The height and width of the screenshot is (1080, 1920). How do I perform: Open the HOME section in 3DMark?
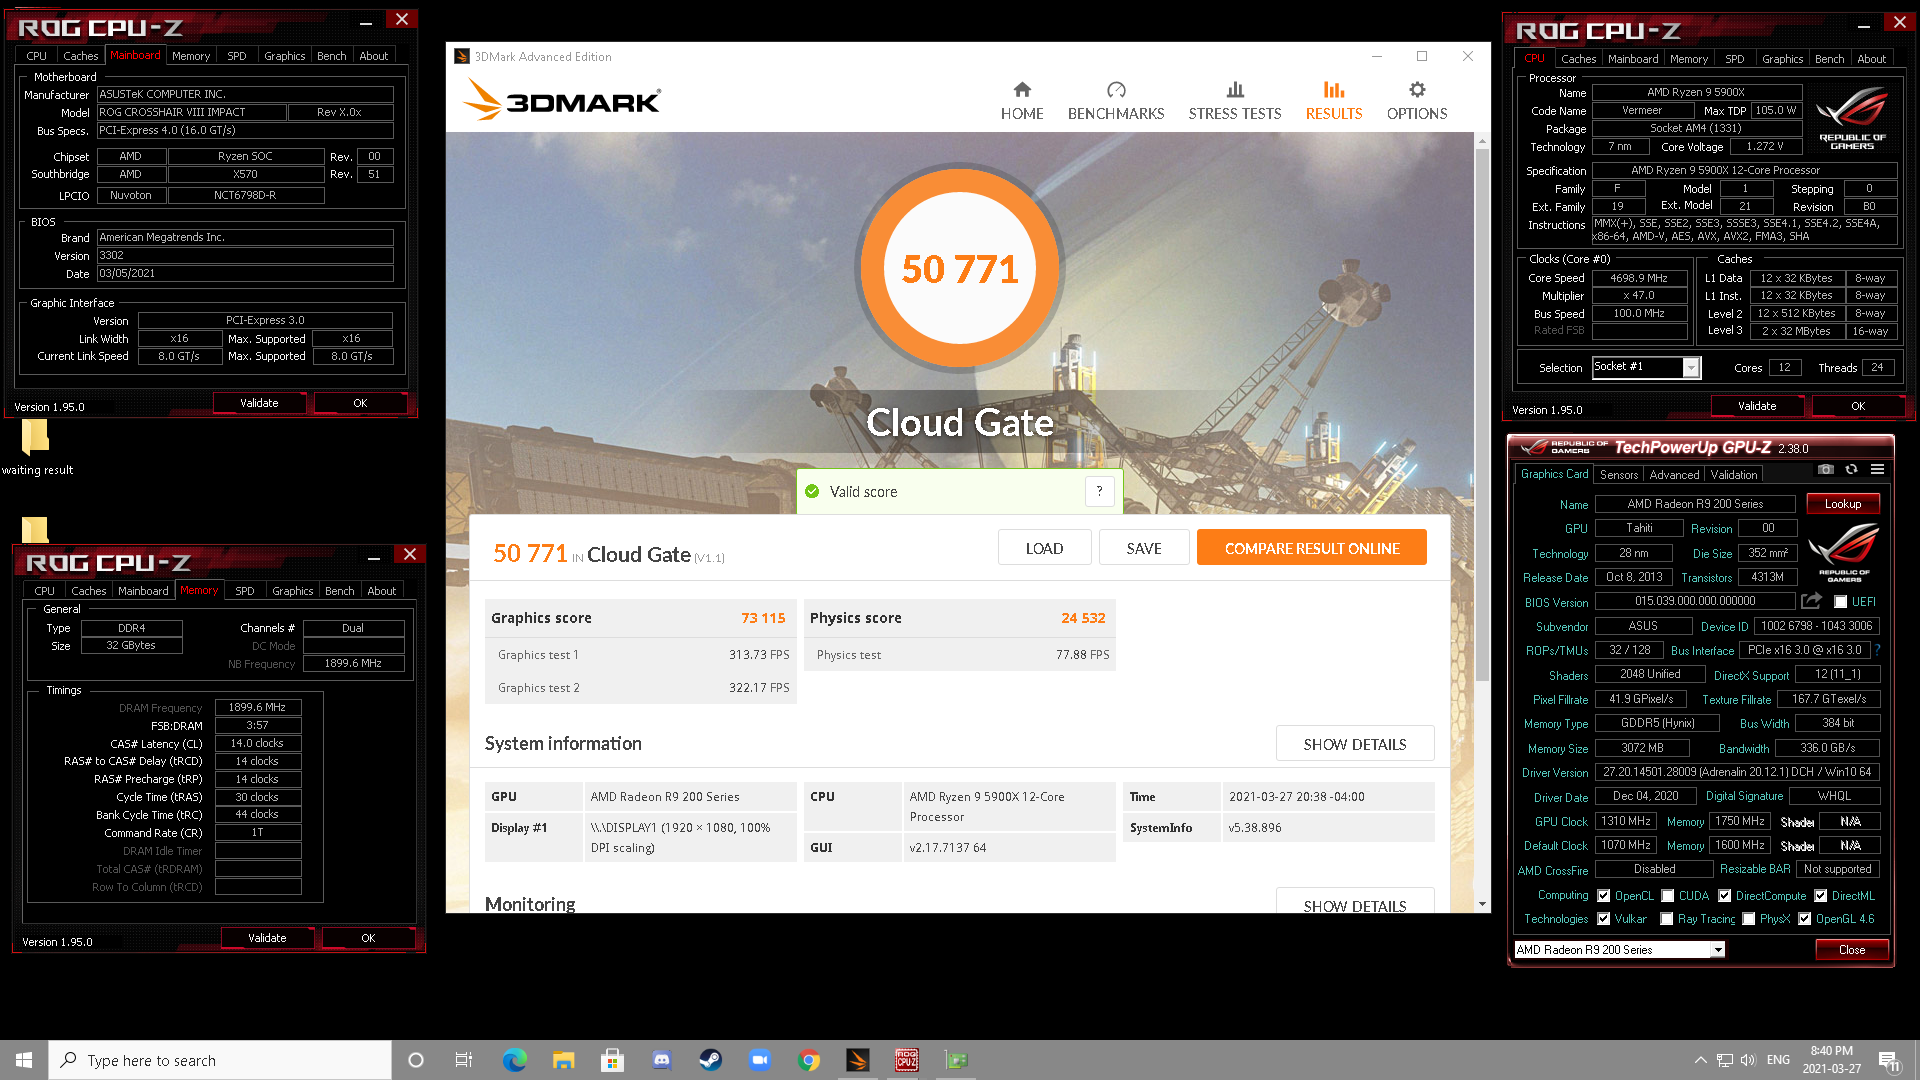[1022, 101]
